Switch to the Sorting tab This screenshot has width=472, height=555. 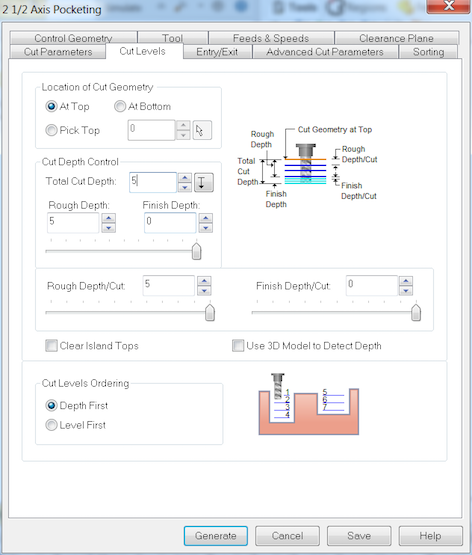(428, 52)
